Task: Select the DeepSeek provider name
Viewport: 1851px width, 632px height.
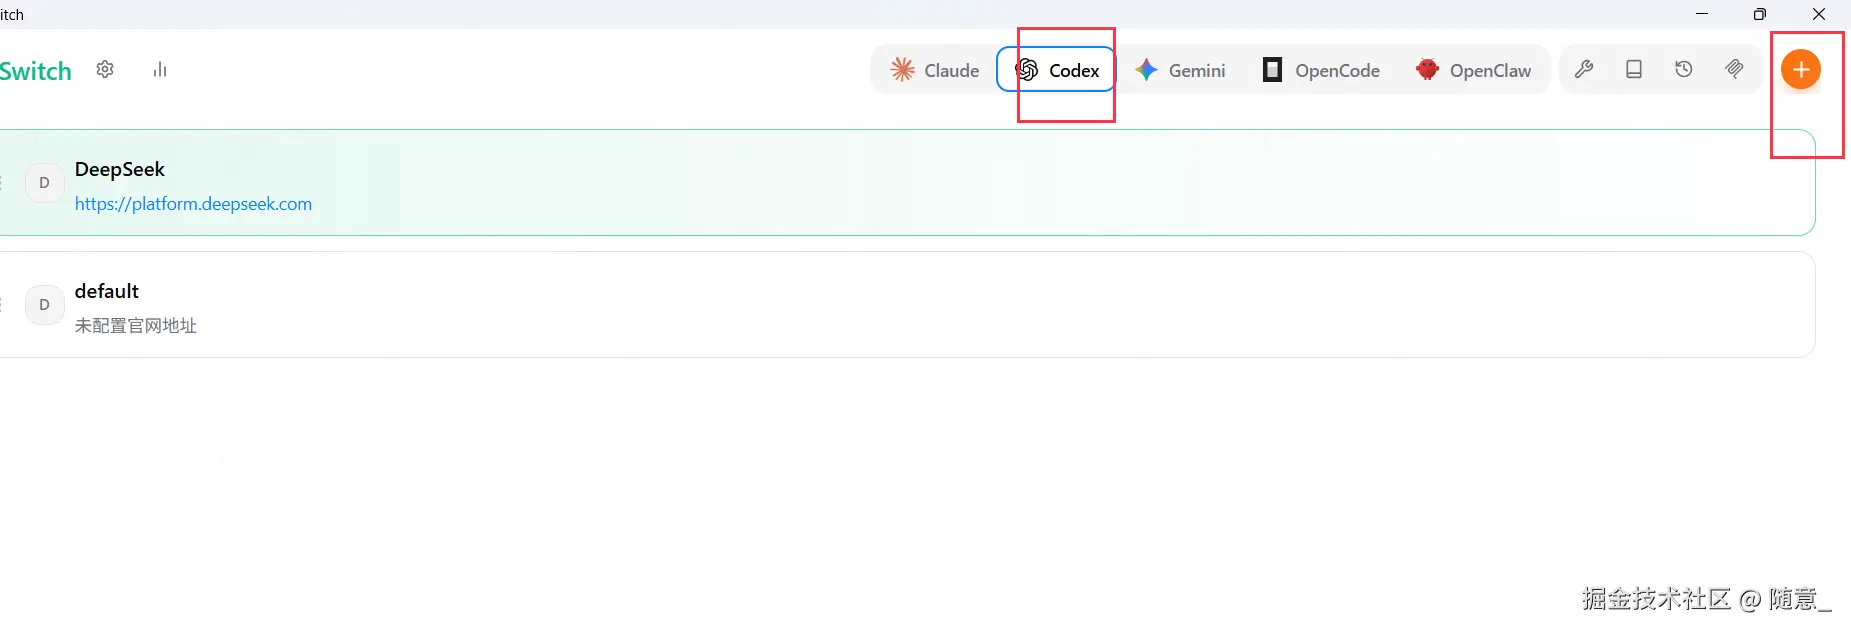Action: pyautogui.click(x=120, y=170)
